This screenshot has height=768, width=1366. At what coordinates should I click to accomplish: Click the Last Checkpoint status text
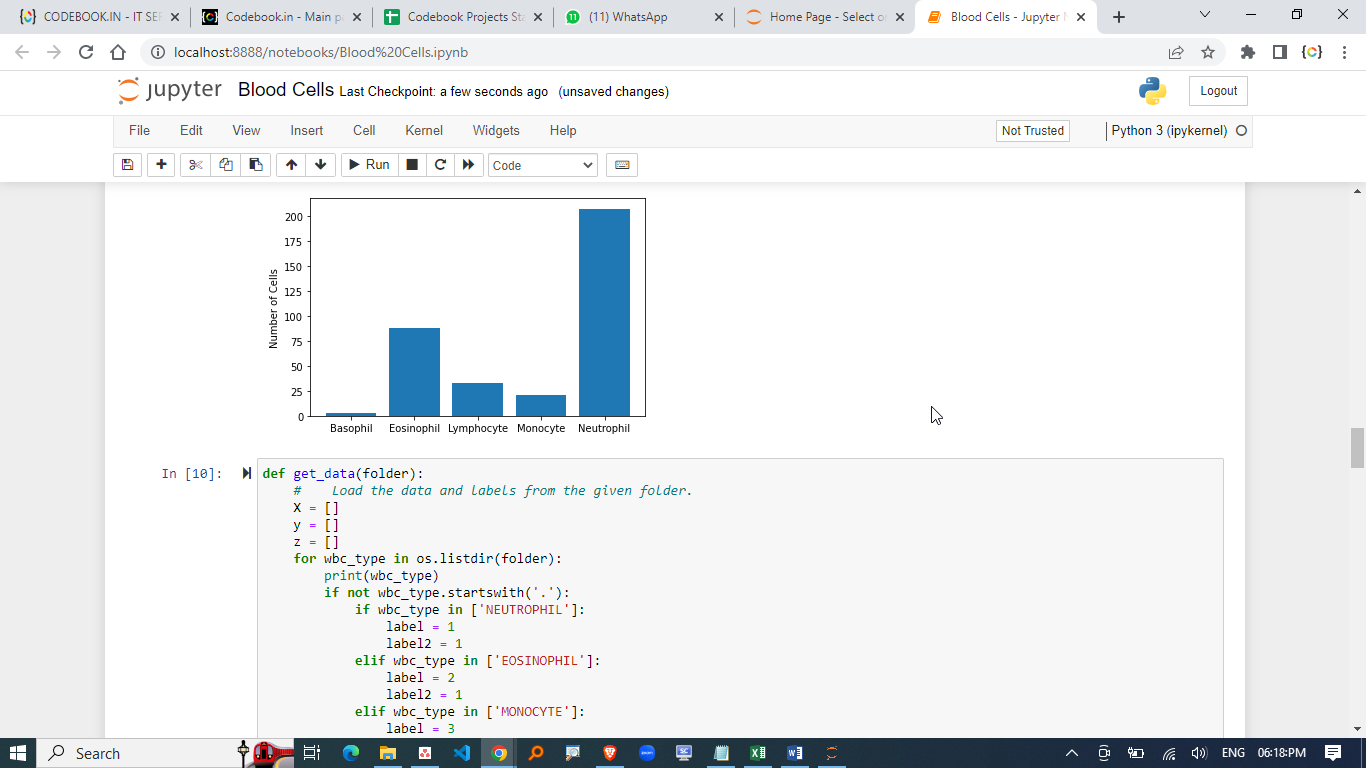tap(444, 92)
